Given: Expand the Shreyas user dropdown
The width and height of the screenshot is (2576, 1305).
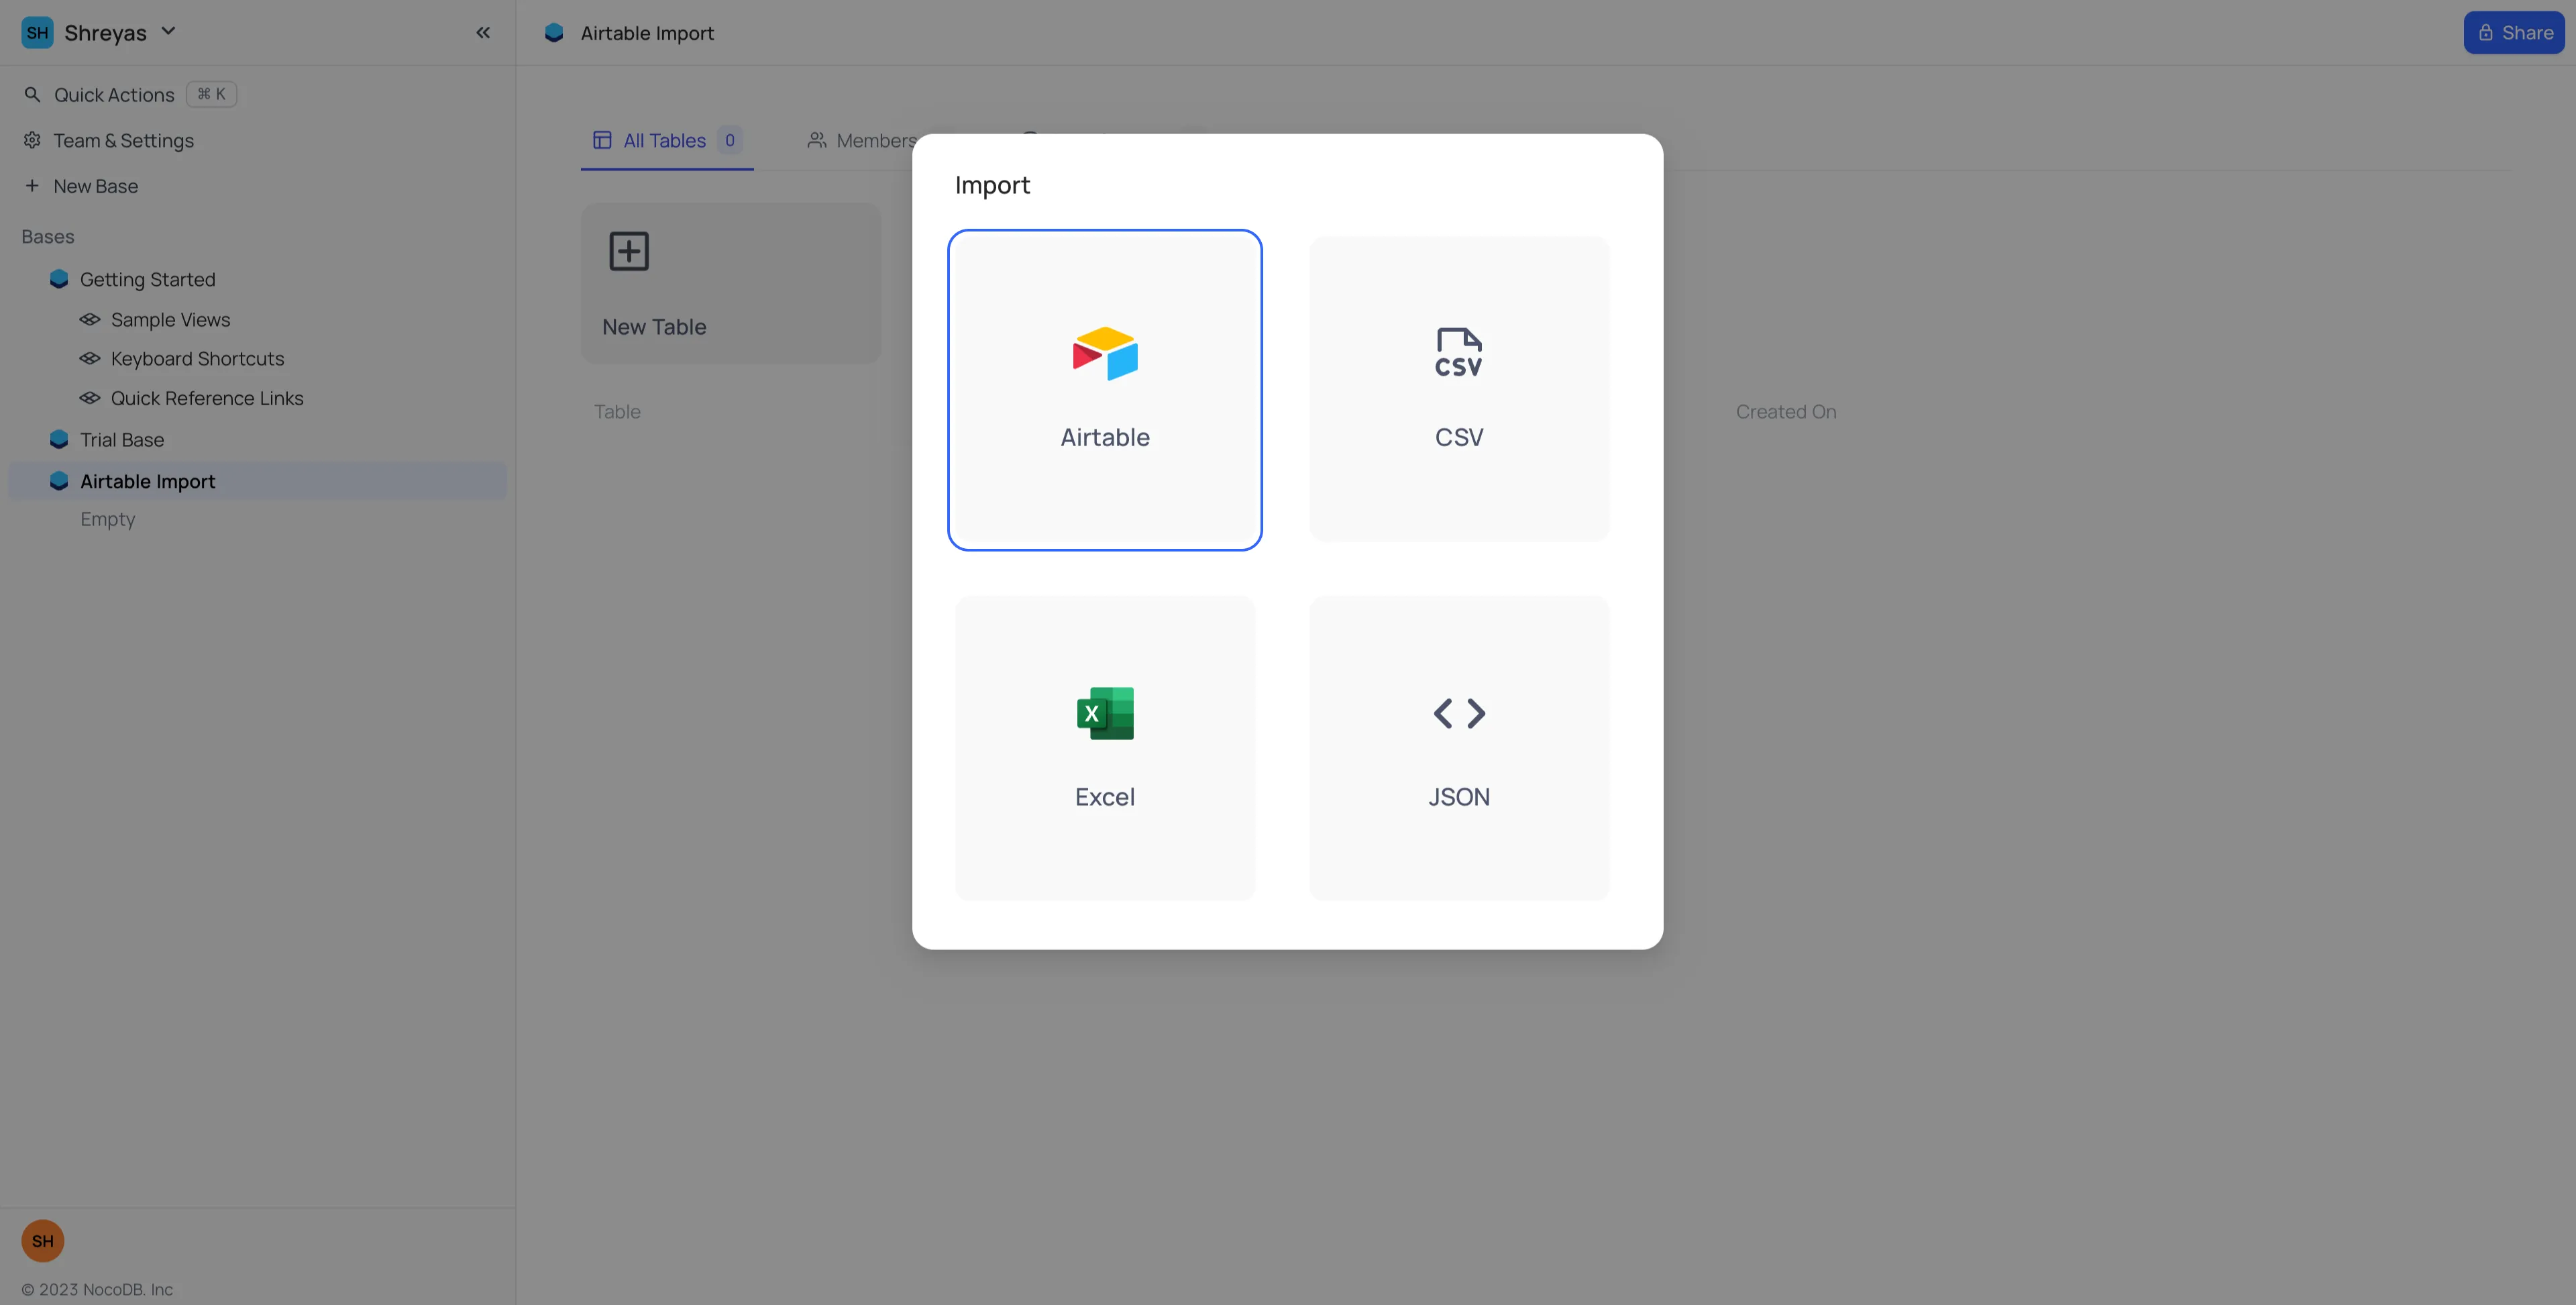Looking at the screenshot, I should [x=168, y=32].
